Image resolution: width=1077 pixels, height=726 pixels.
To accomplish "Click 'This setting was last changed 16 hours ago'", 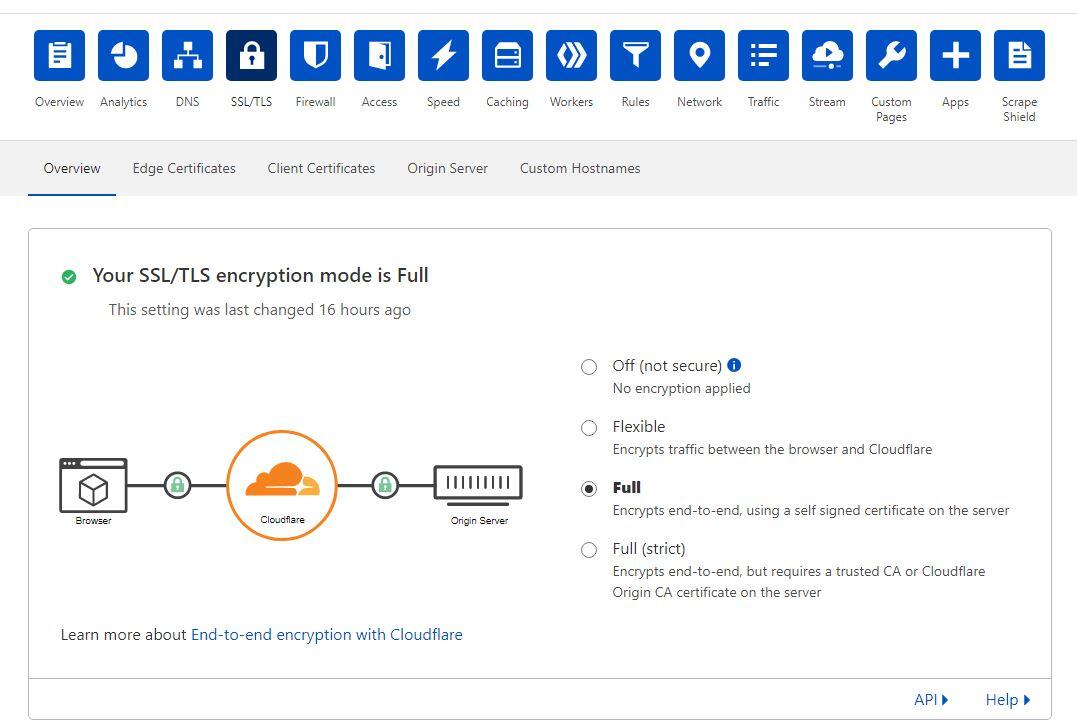I will (x=260, y=310).
